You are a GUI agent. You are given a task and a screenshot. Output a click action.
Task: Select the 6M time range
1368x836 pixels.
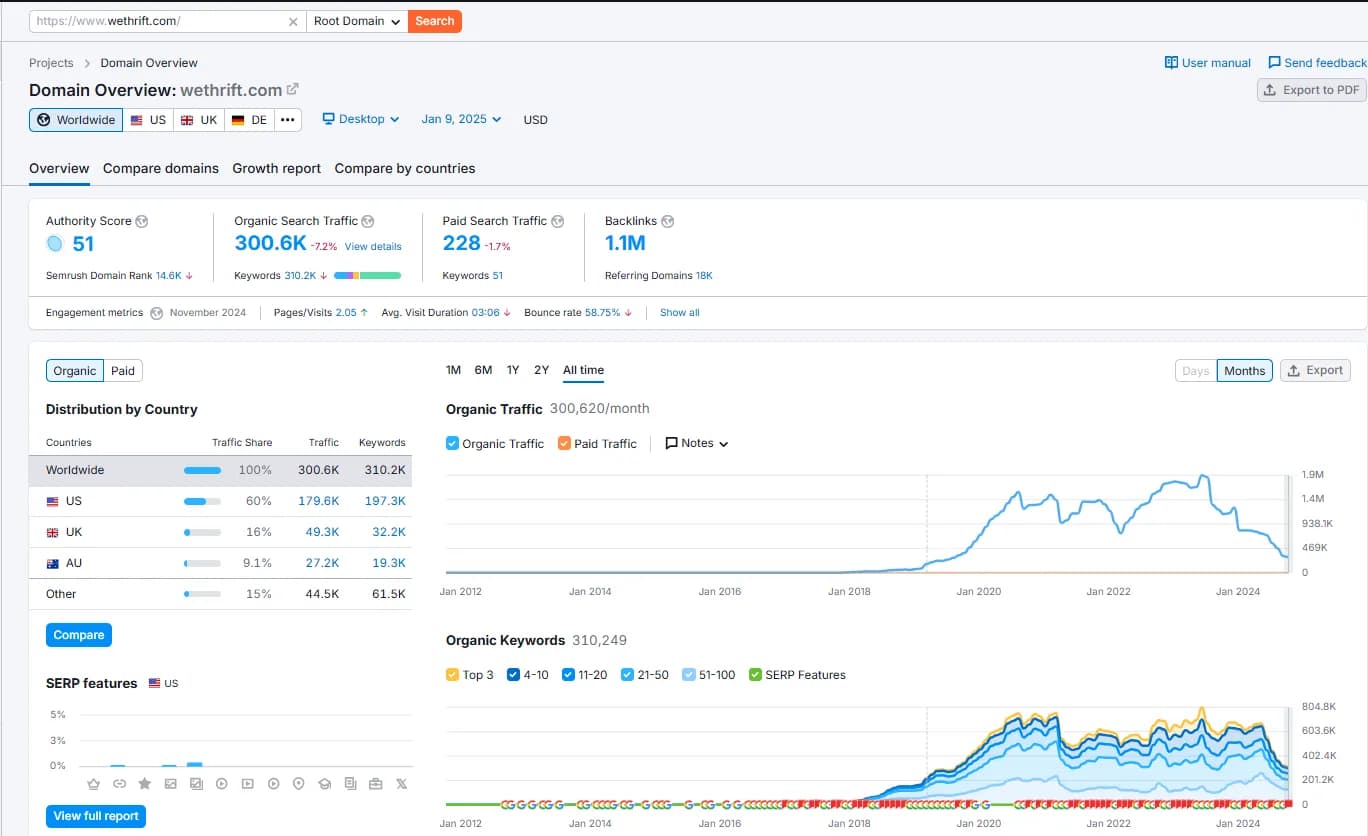pyautogui.click(x=483, y=370)
